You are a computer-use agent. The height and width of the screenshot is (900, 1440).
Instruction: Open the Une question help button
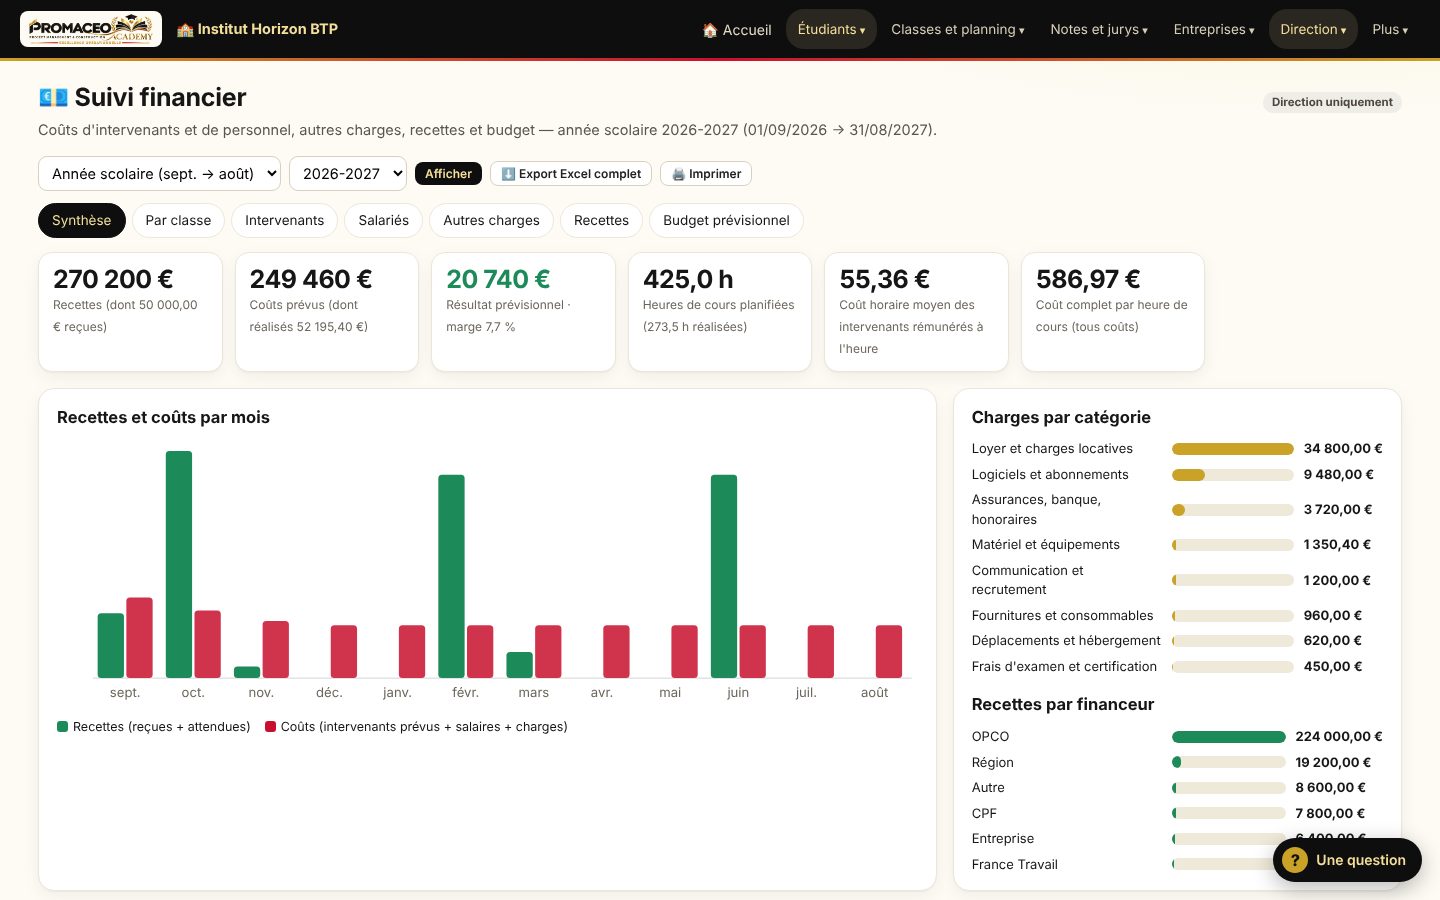[1347, 860]
